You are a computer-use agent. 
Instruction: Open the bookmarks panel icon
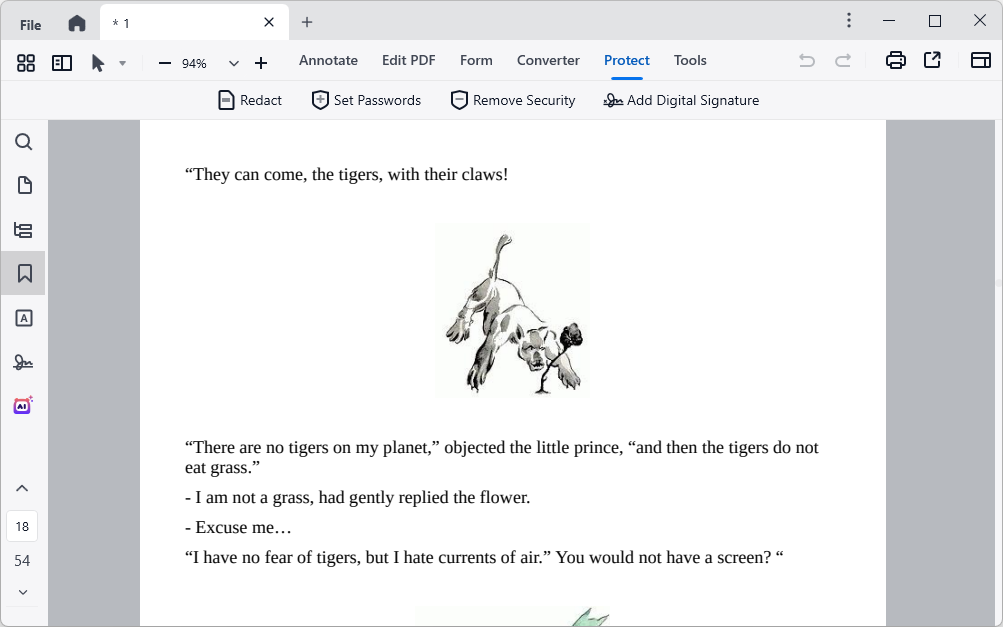tap(24, 273)
